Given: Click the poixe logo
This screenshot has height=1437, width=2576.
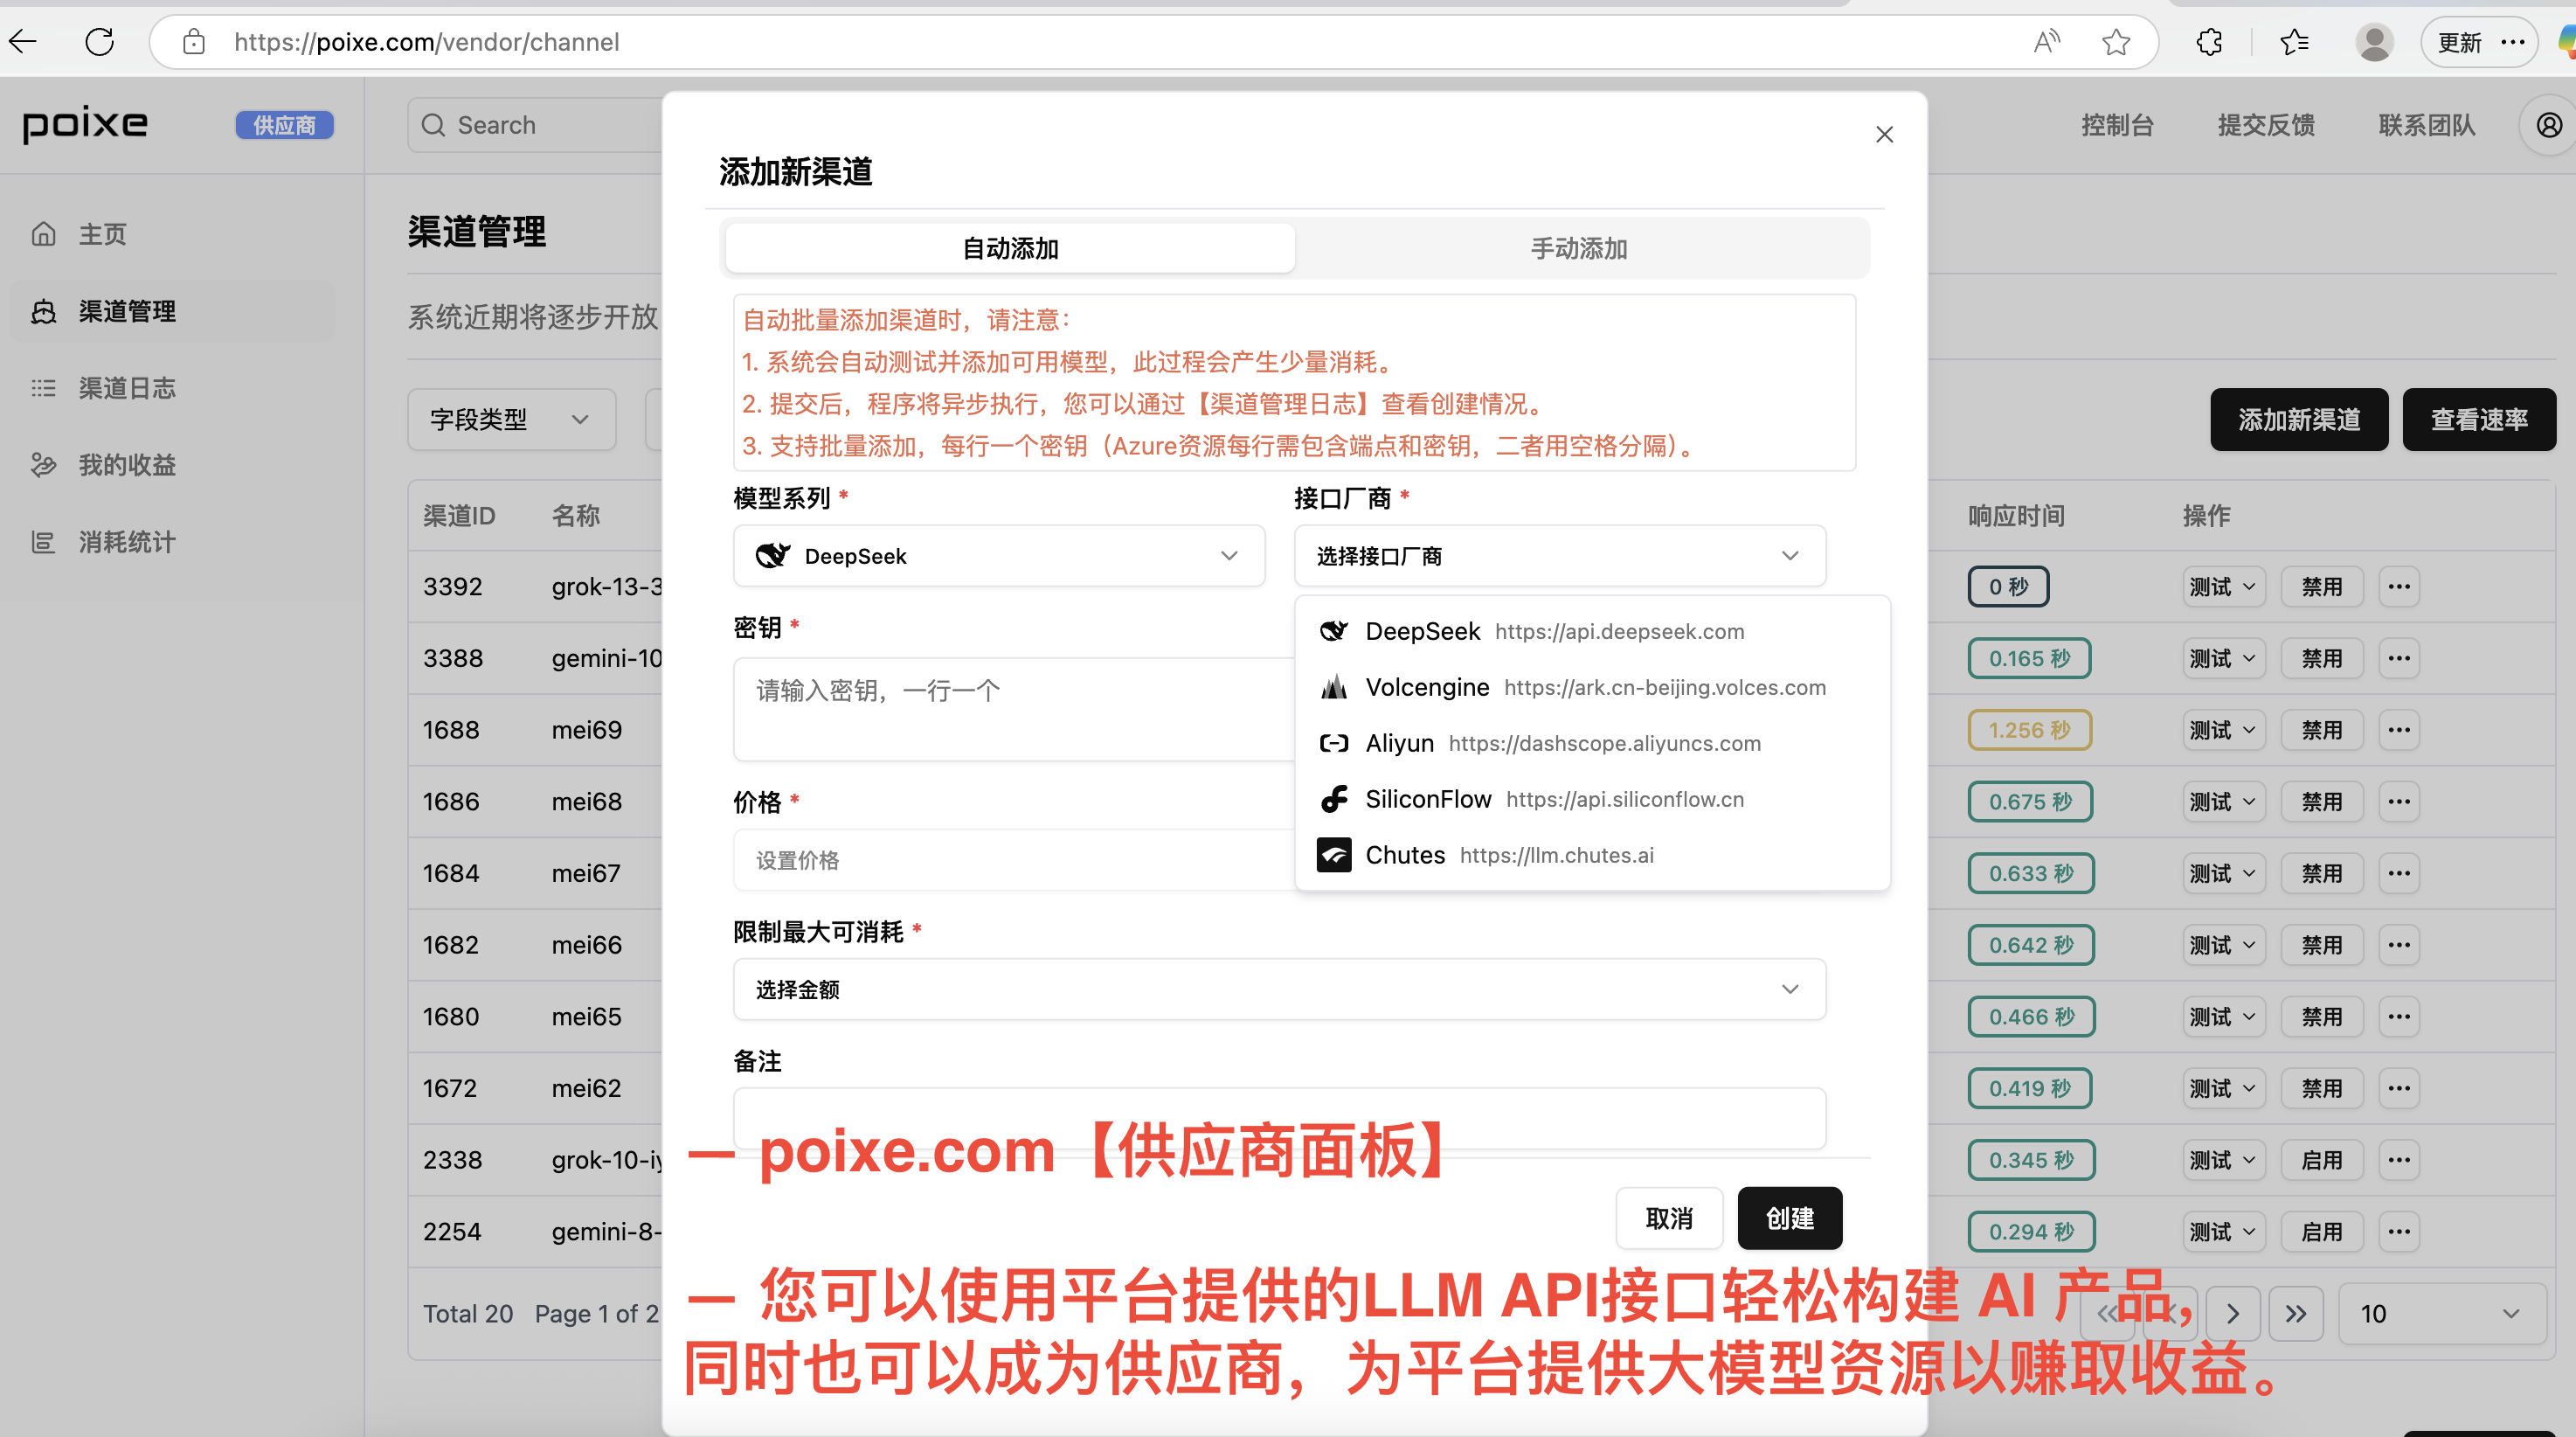Looking at the screenshot, I should tap(85, 124).
